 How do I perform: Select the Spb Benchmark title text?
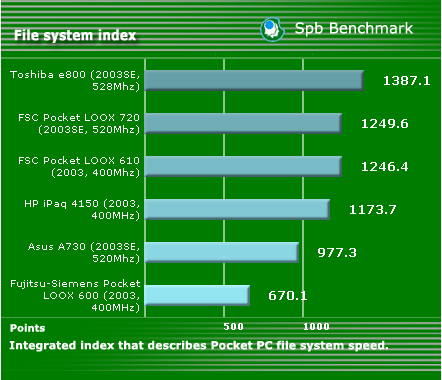[354, 28]
